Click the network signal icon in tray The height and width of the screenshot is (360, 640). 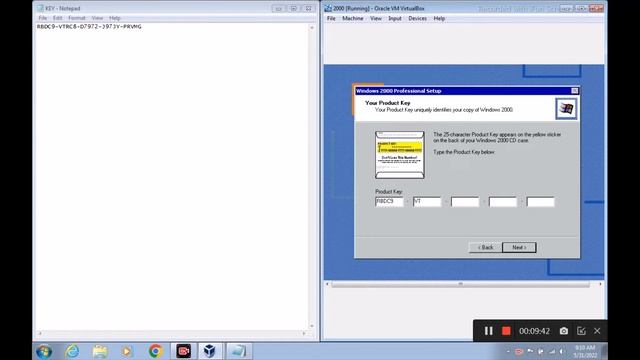552,351
